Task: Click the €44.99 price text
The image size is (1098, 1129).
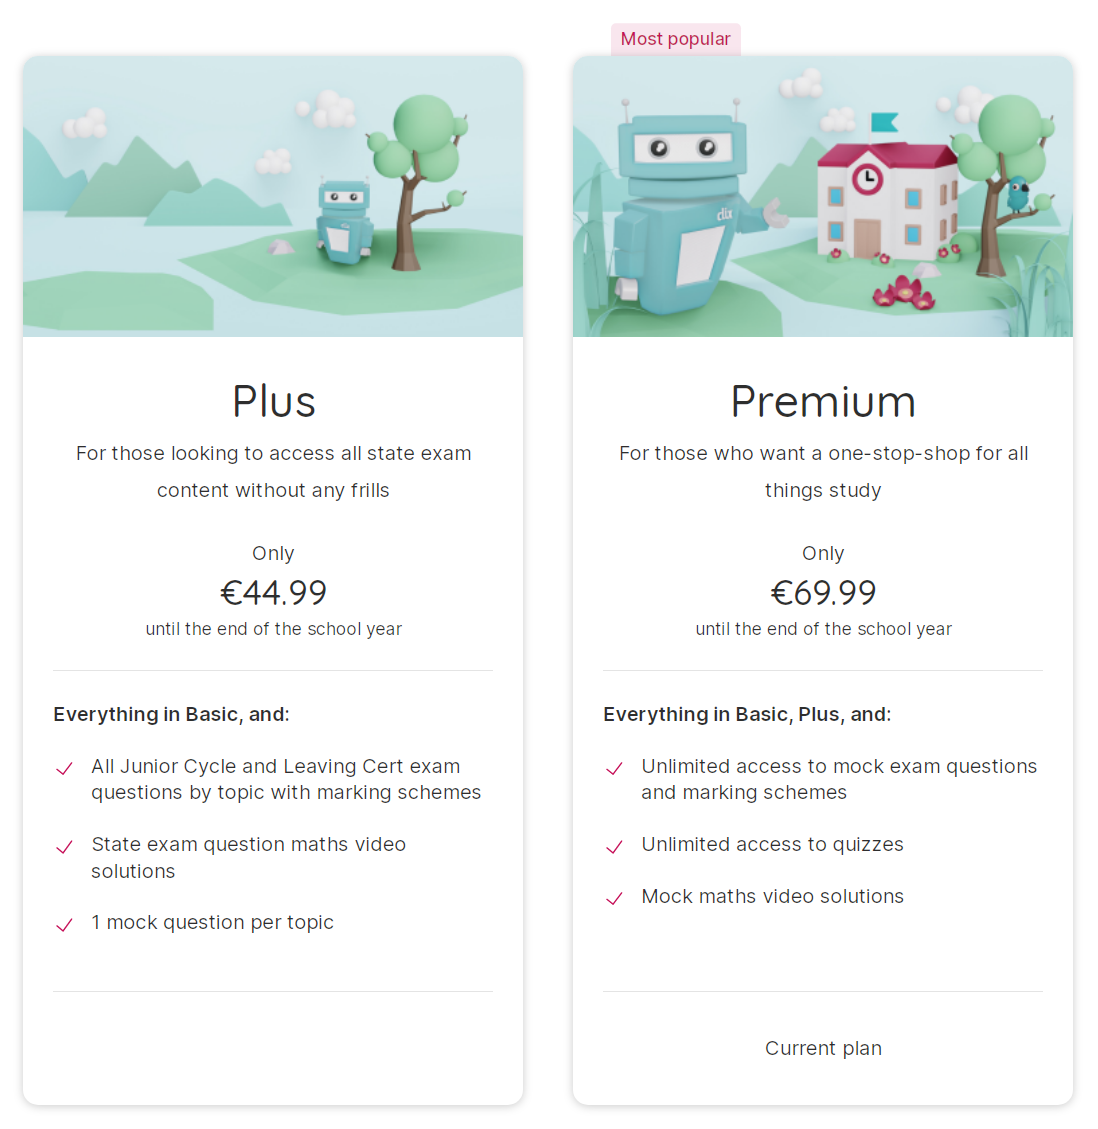Action: (x=273, y=592)
